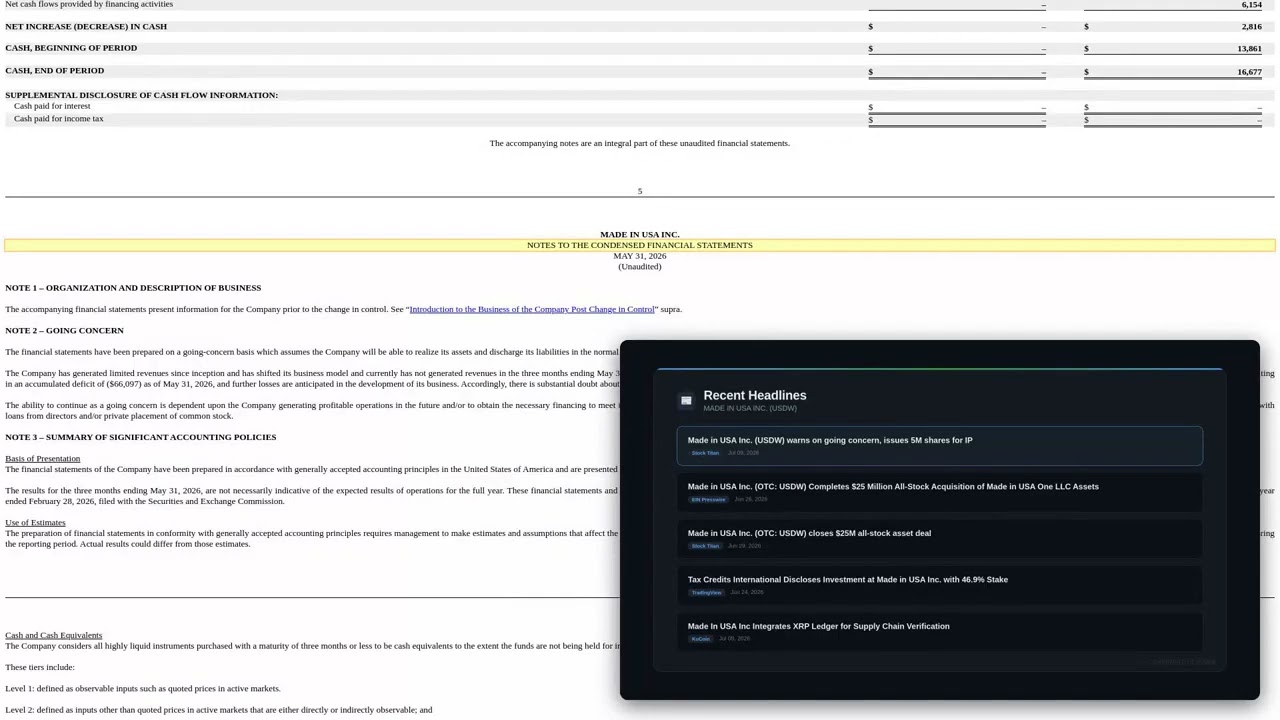Click page number 5 above the divider
The image size is (1280, 720).
(640, 191)
